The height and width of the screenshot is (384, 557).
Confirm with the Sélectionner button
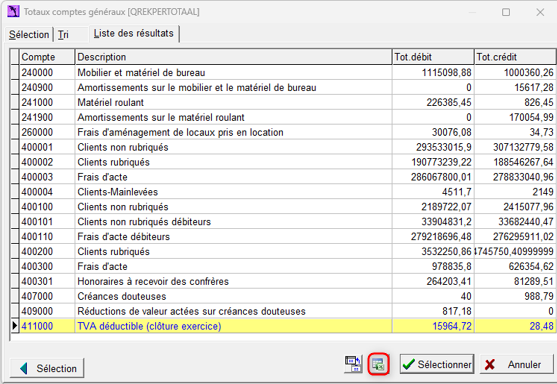437,364
